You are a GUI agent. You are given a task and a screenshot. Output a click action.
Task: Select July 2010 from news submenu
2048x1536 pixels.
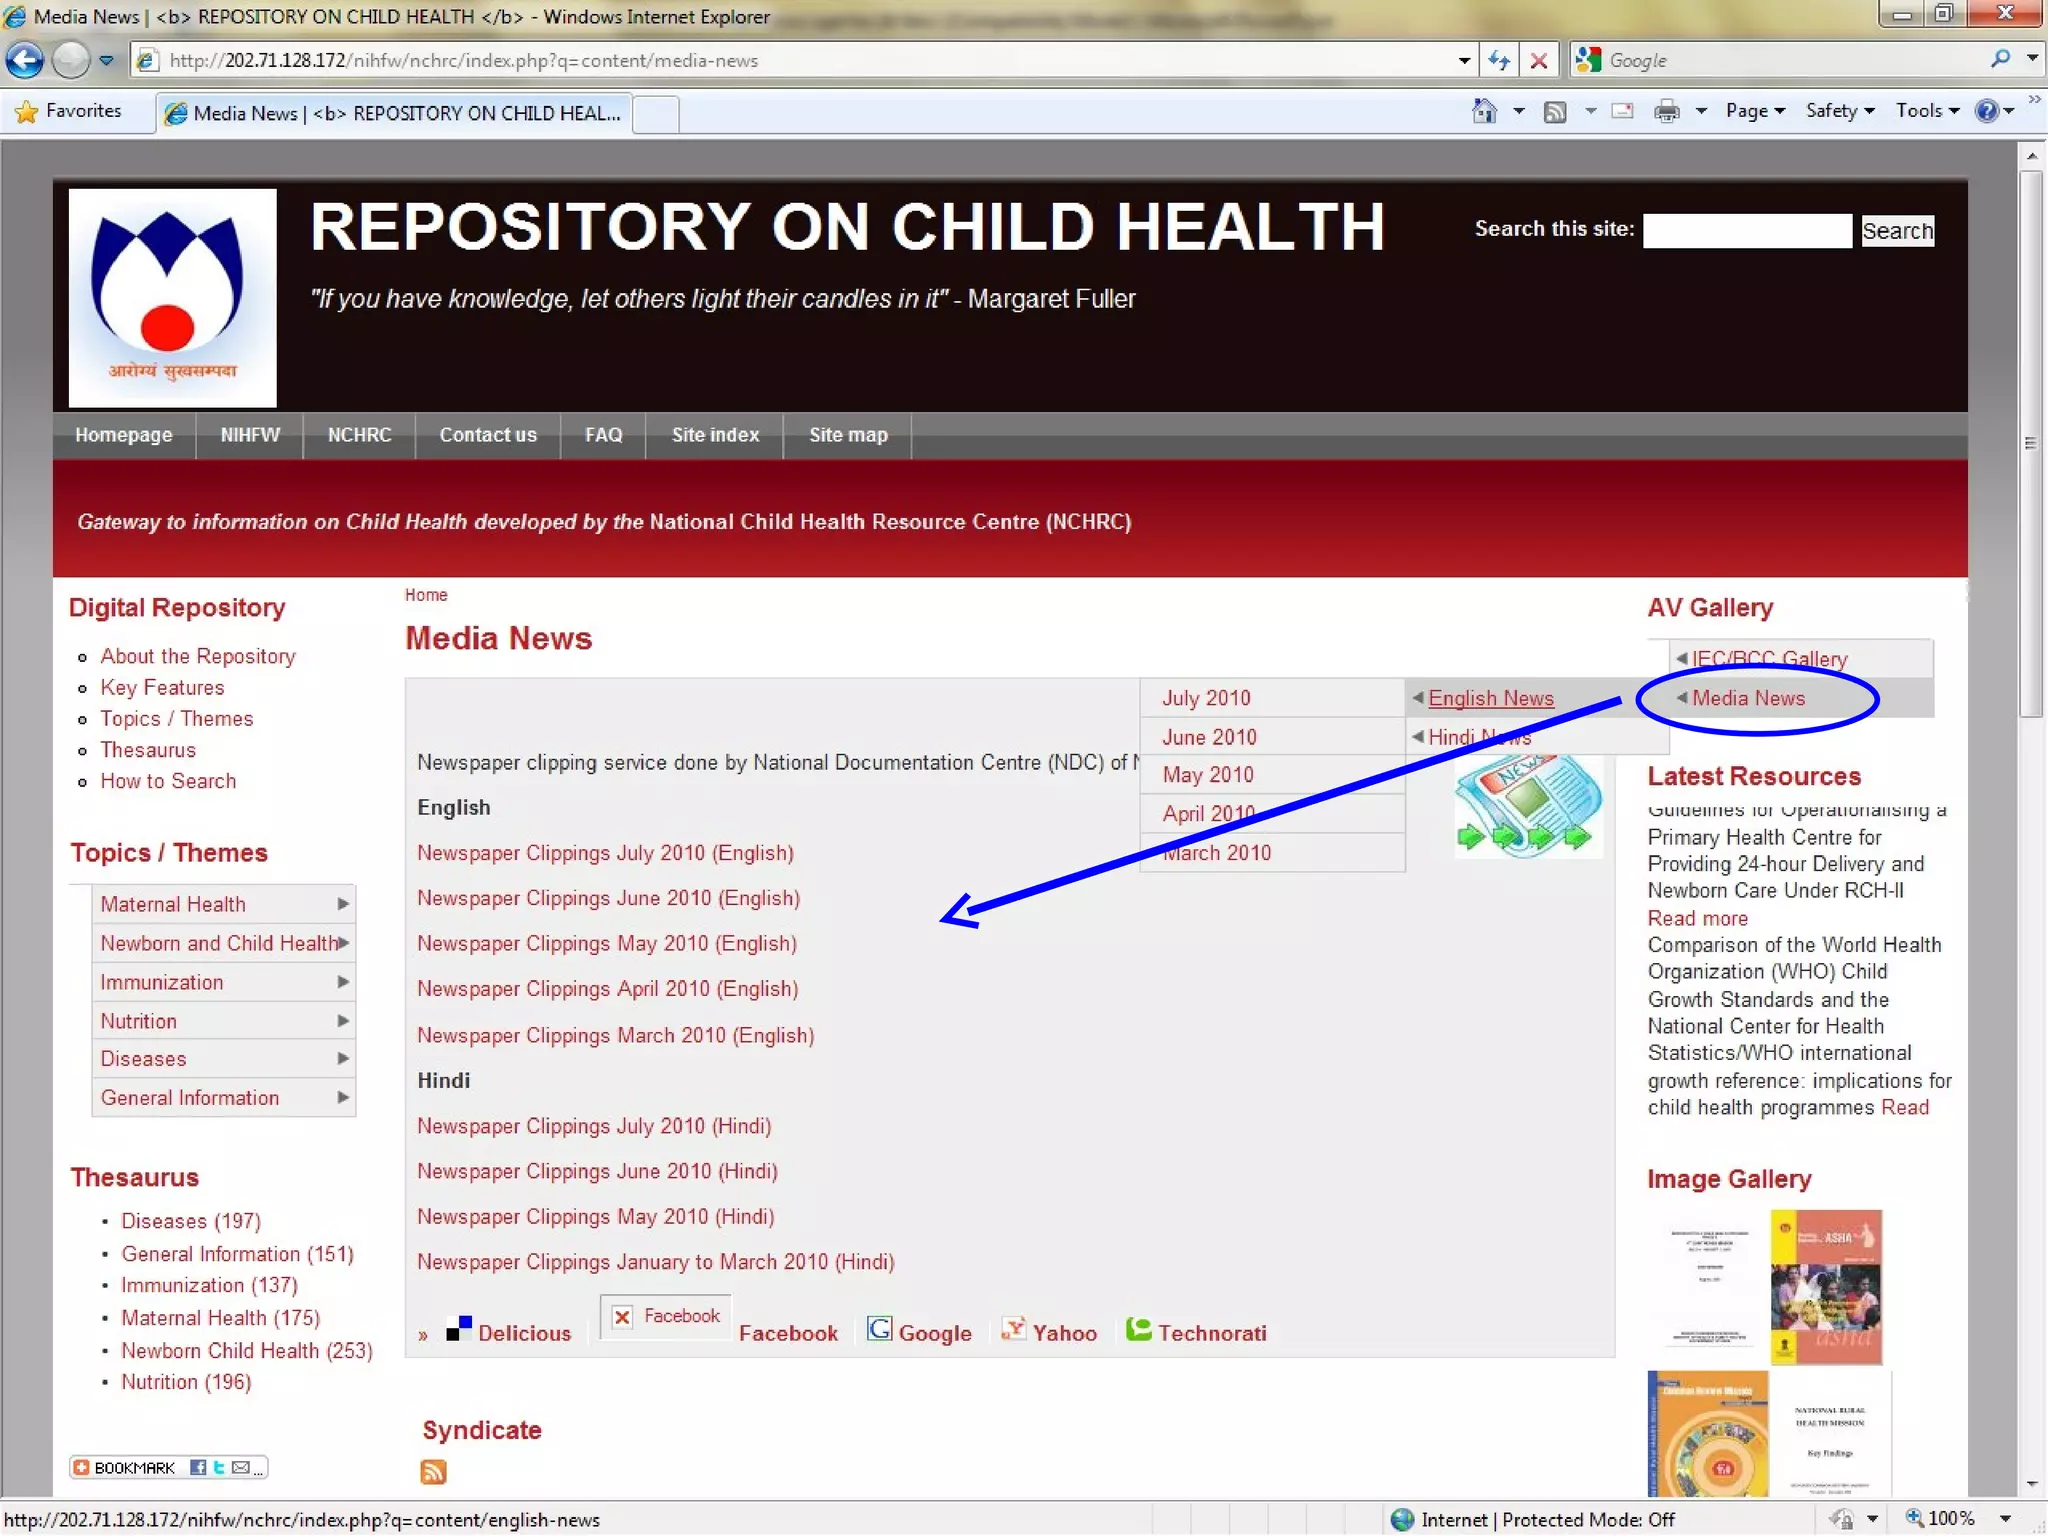tap(1206, 698)
